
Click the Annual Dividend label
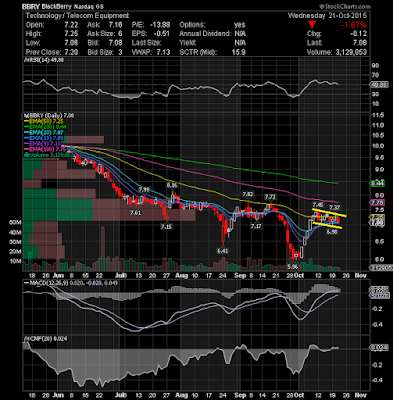[x=205, y=34]
